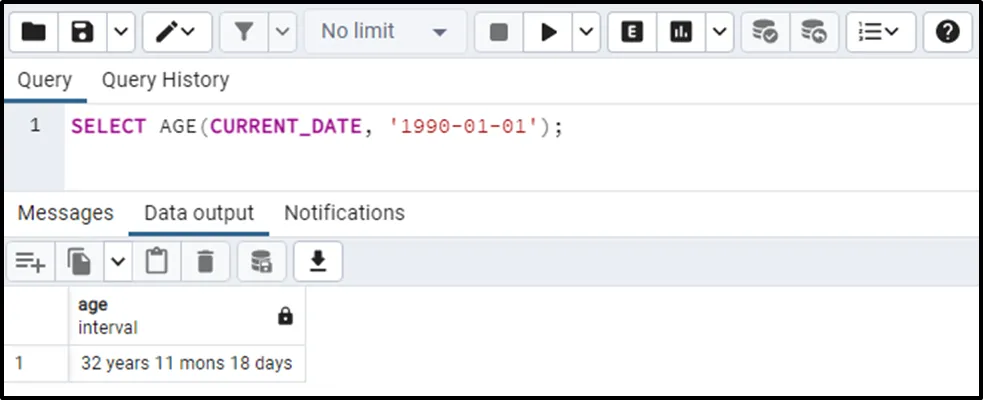
Task: Click the Open File folder icon
Action: (x=34, y=32)
